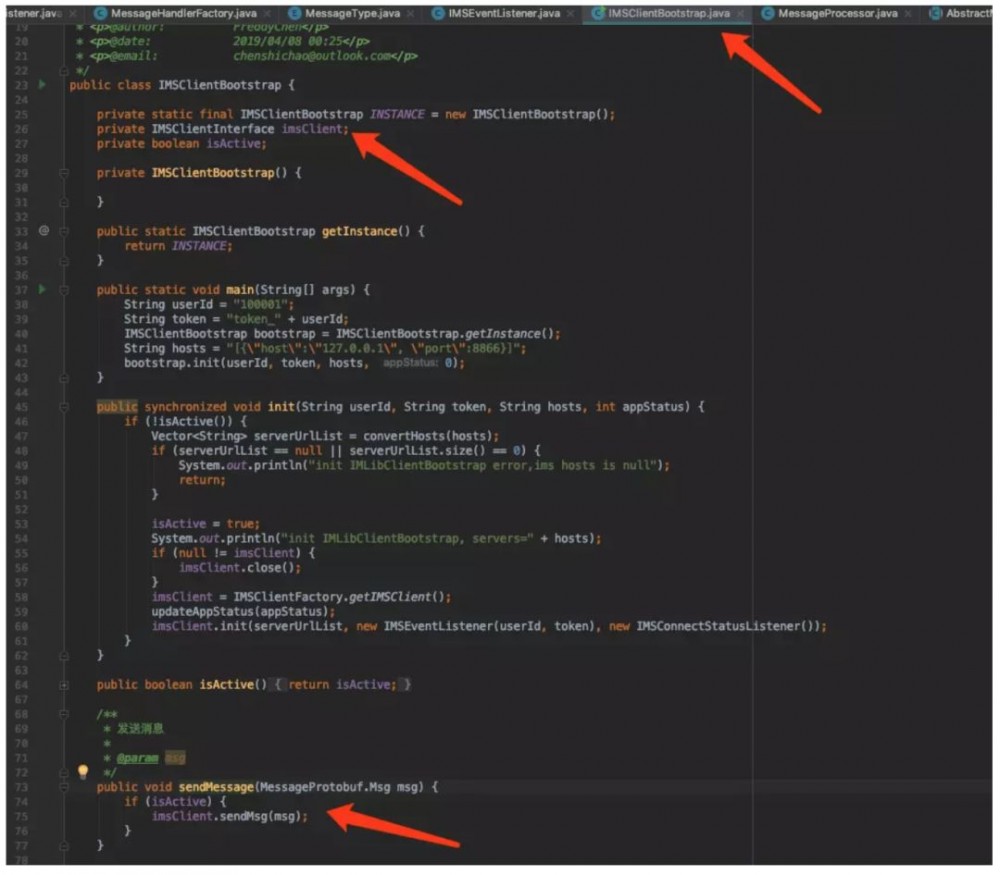Open the yellow light bulb quick-fix menu
The image size is (1000, 875).
pyautogui.click(x=83, y=771)
